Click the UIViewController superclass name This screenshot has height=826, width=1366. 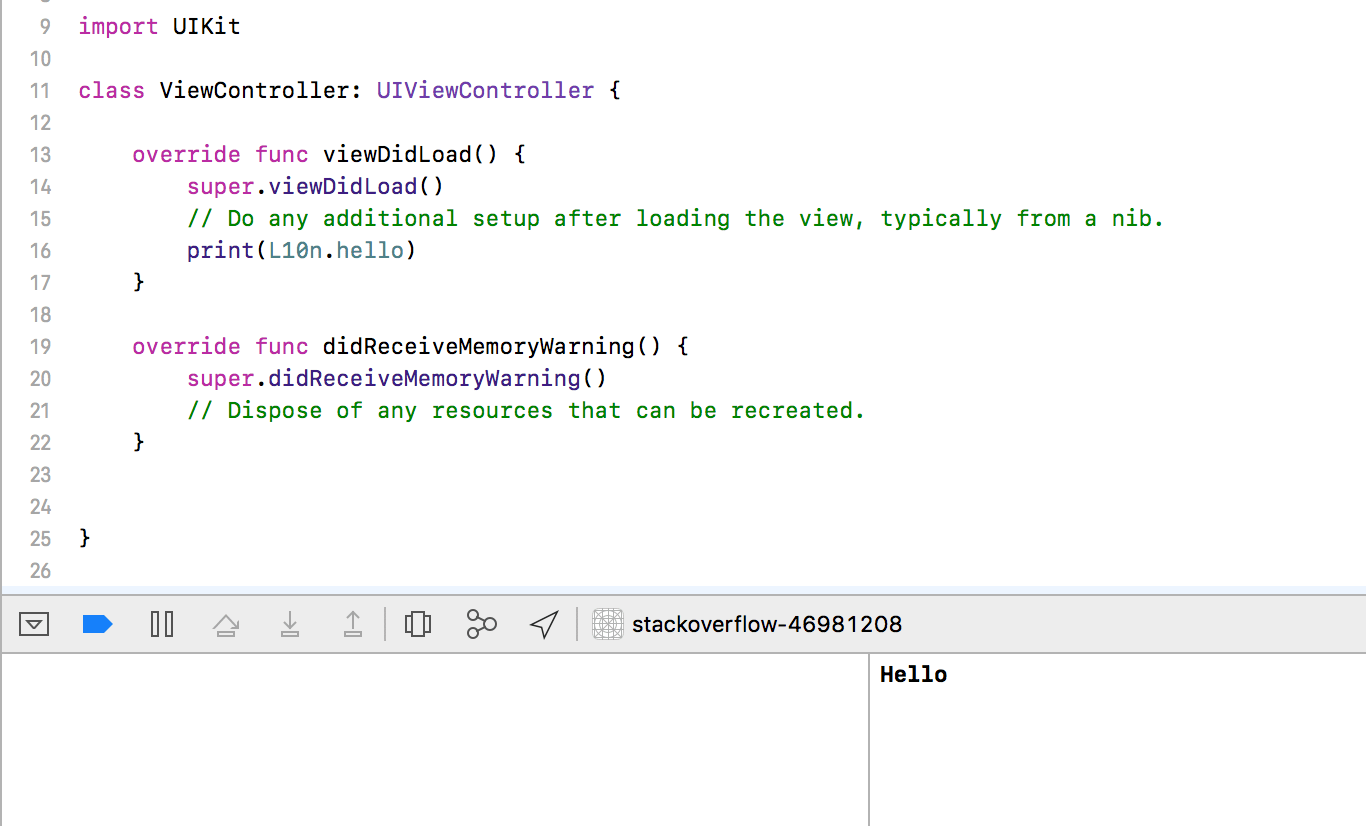[485, 90]
